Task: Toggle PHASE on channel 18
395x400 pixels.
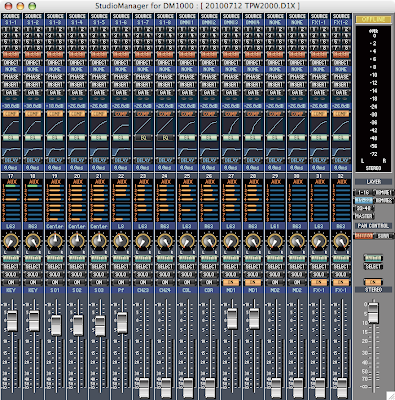Action: click(x=33, y=77)
